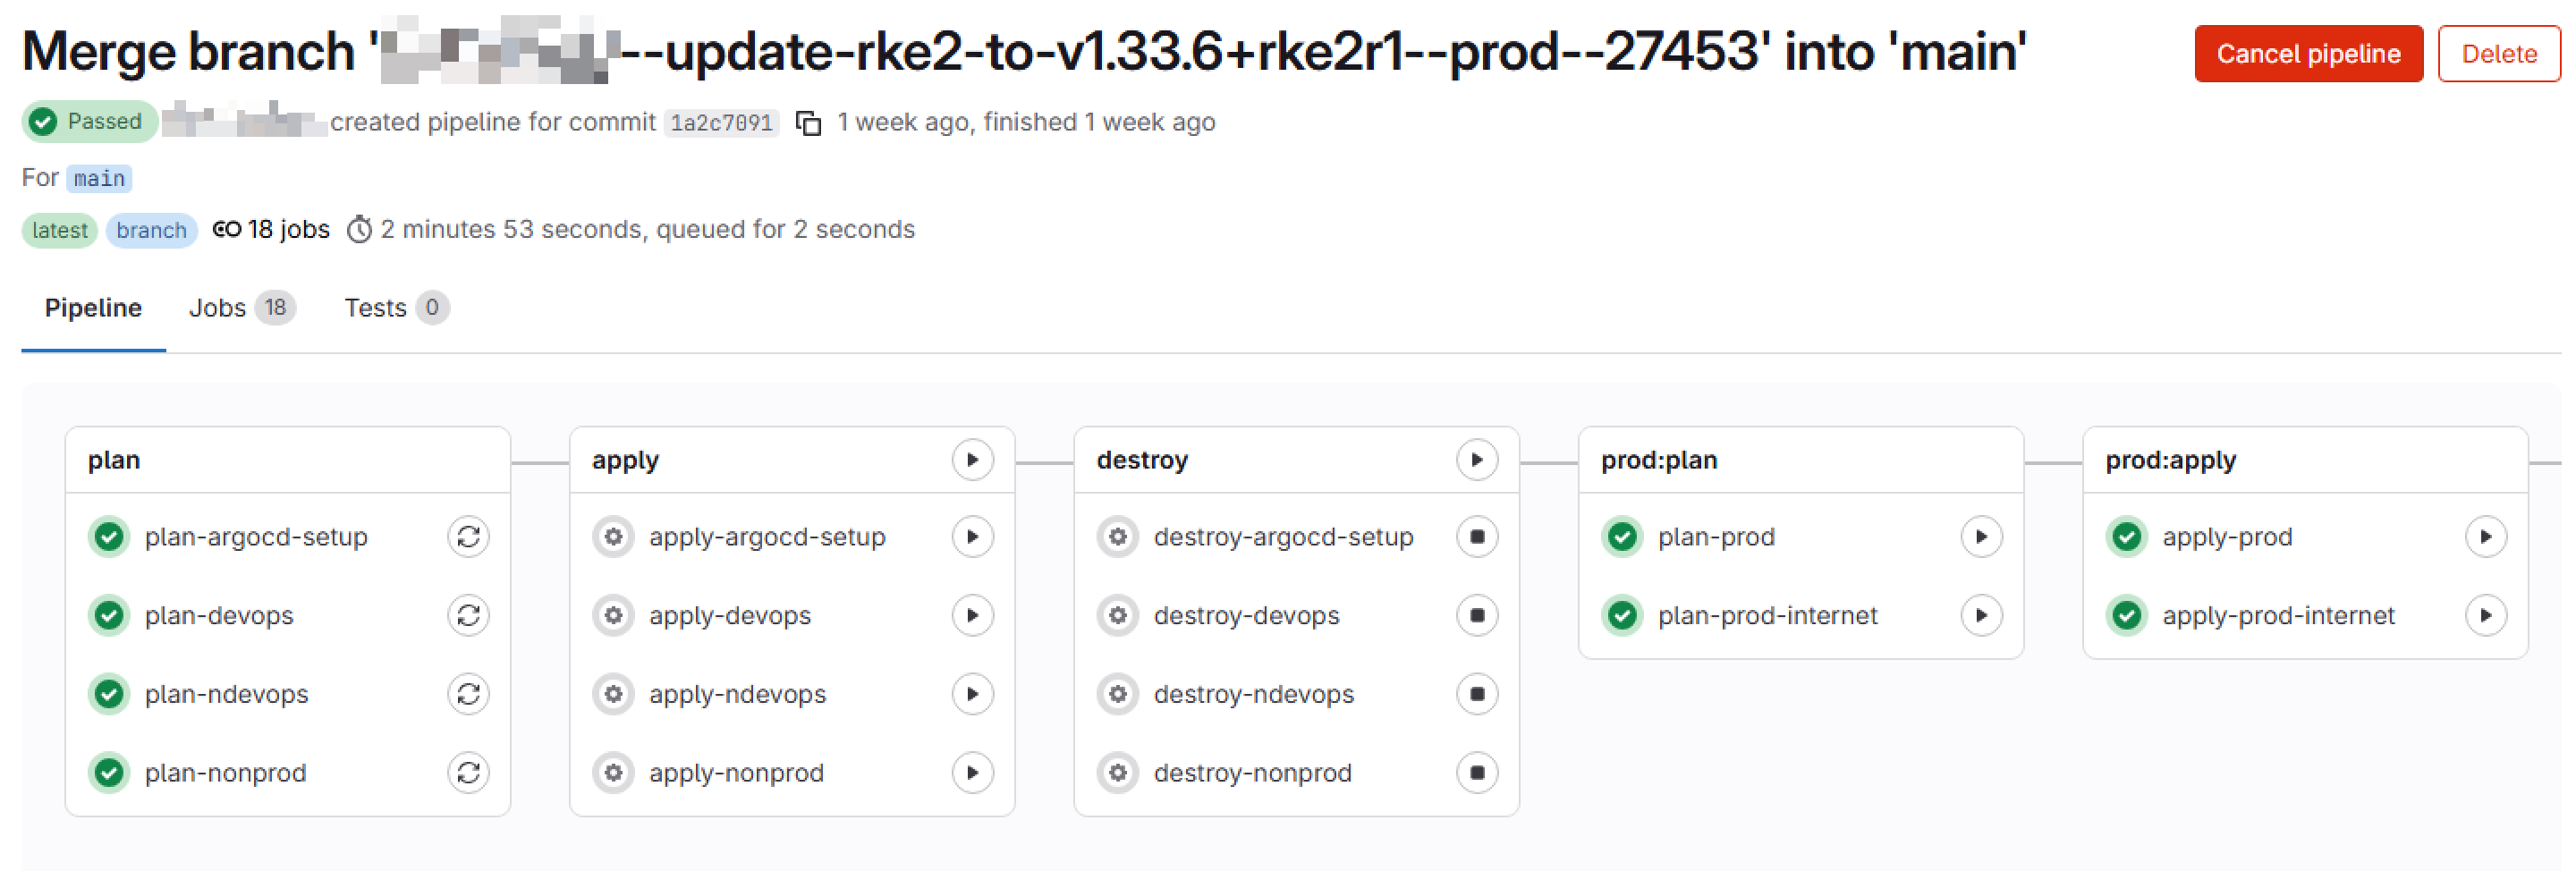Retry the plan-argocd-setup job
Image resolution: width=2576 pixels, height=871 pixels.
tap(468, 536)
